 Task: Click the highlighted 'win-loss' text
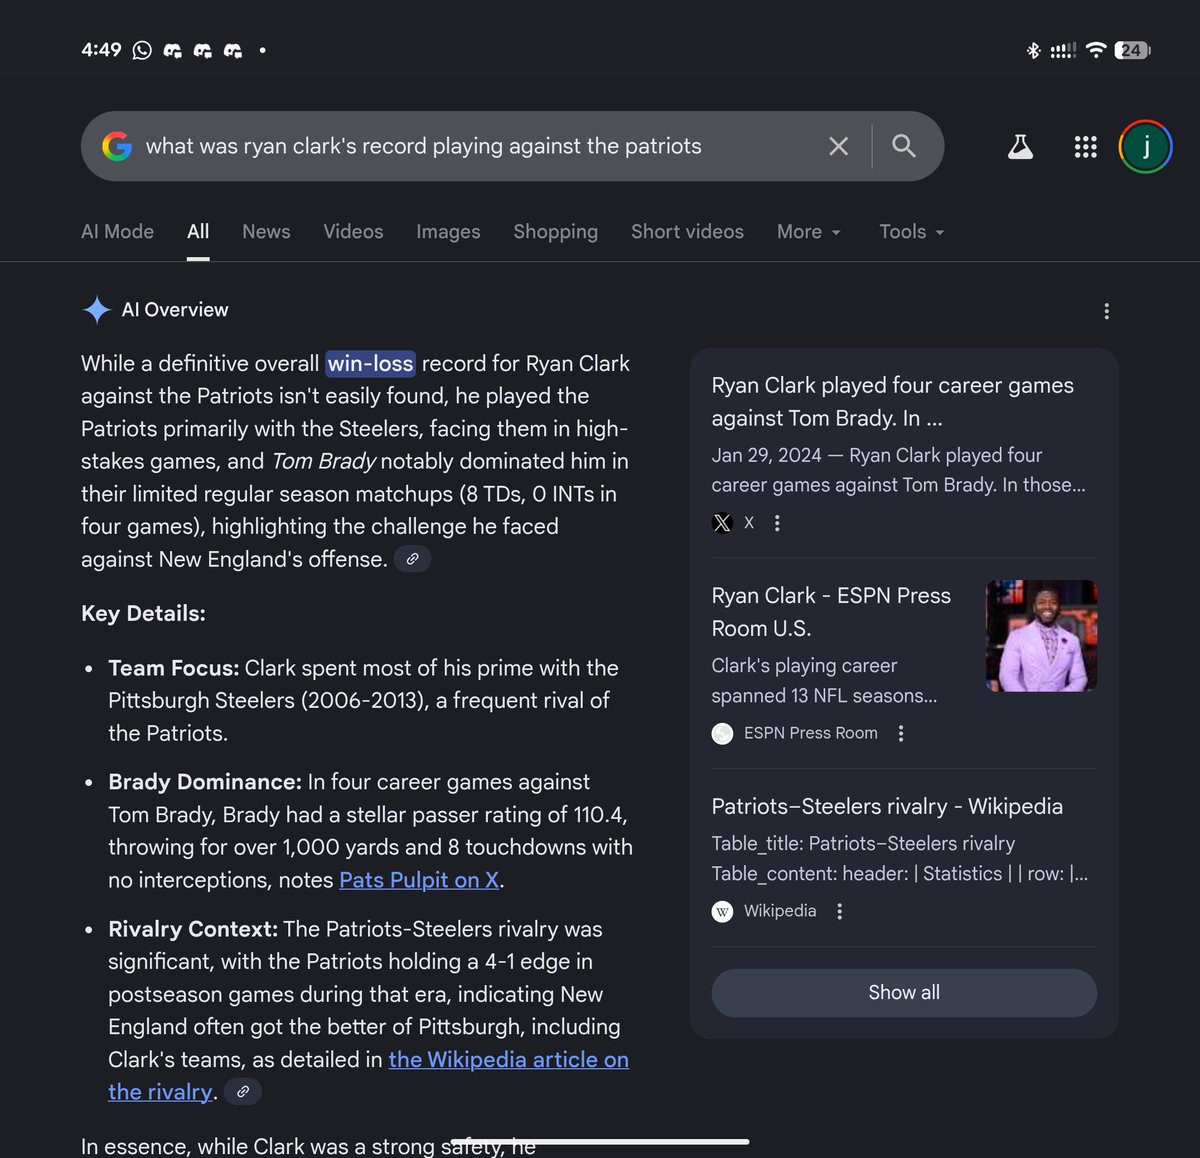pyautogui.click(x=370, y=363)
